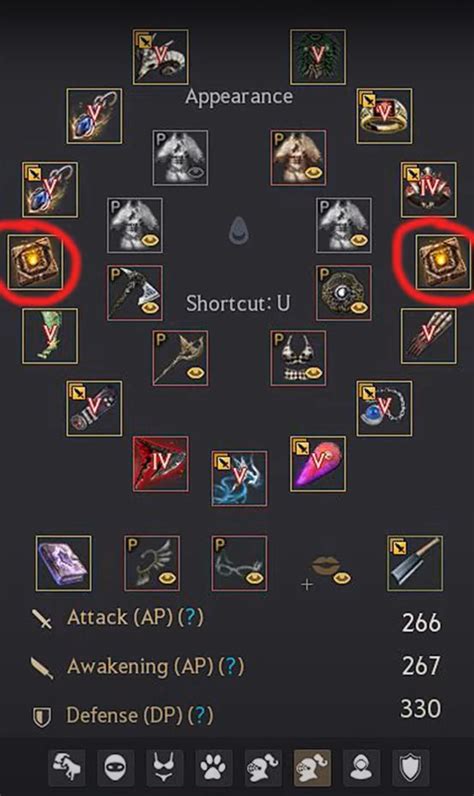Click the green armor chest slot

318,57
